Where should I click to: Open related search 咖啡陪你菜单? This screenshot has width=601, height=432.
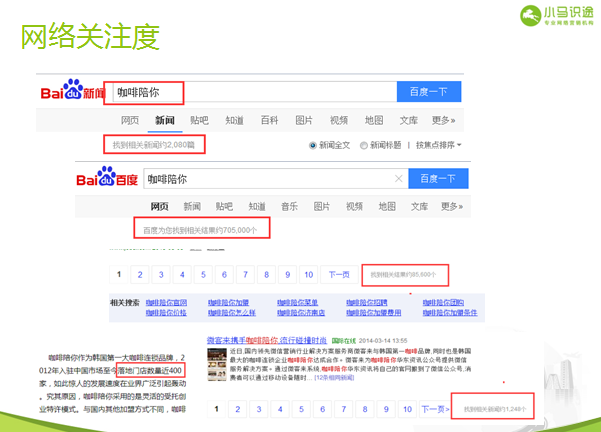click(297, 302)
